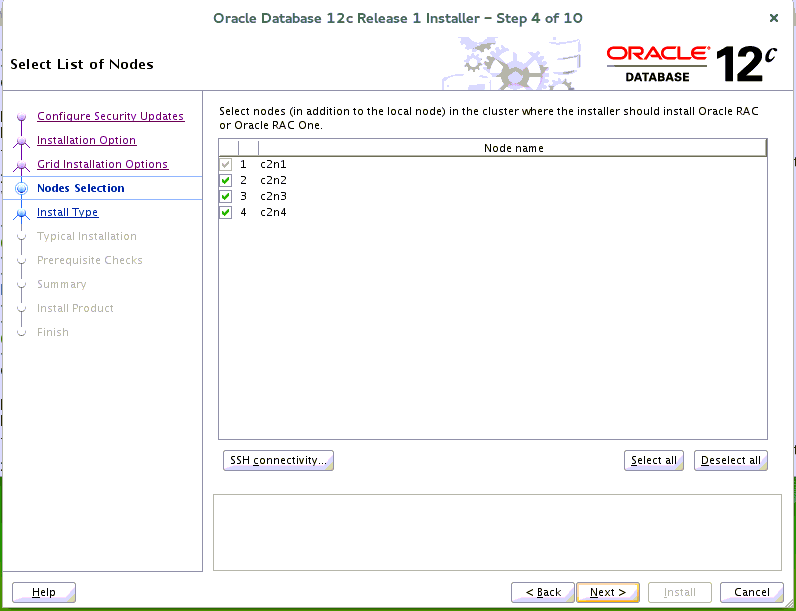Viewport: 796px width, 611px height.
Task: Deselect the c2n4 node checkbox
Action: 226,212
